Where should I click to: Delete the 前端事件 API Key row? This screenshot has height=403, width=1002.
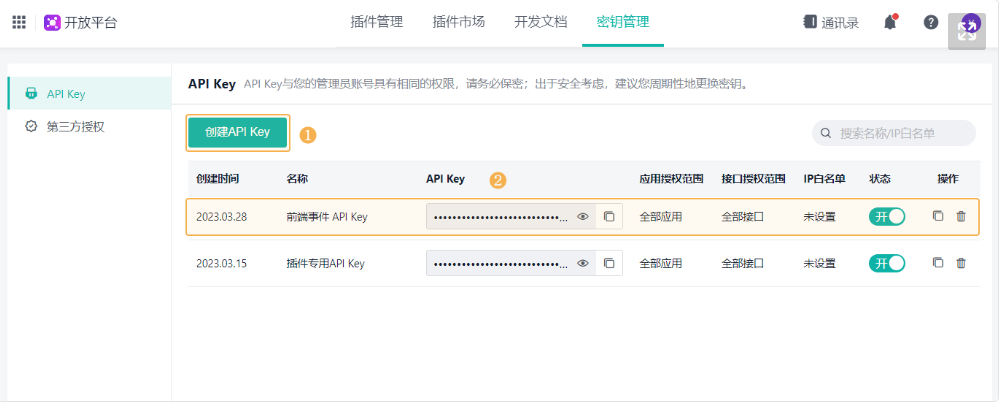click(x=961, y=216)
